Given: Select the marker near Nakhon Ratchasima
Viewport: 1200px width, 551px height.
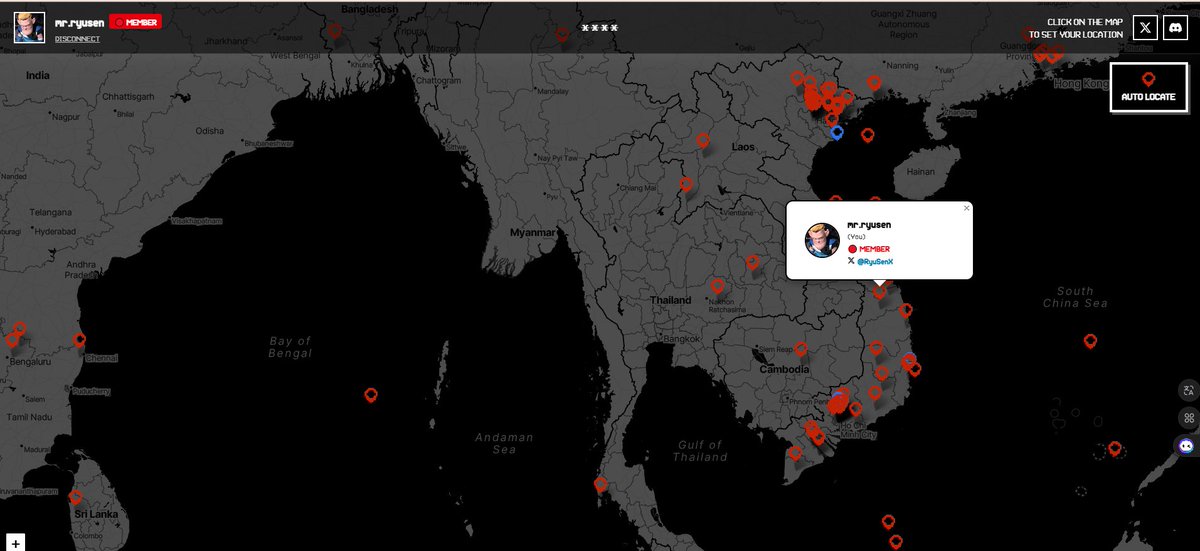Looking at the screenshot, I should click(717, 286).
